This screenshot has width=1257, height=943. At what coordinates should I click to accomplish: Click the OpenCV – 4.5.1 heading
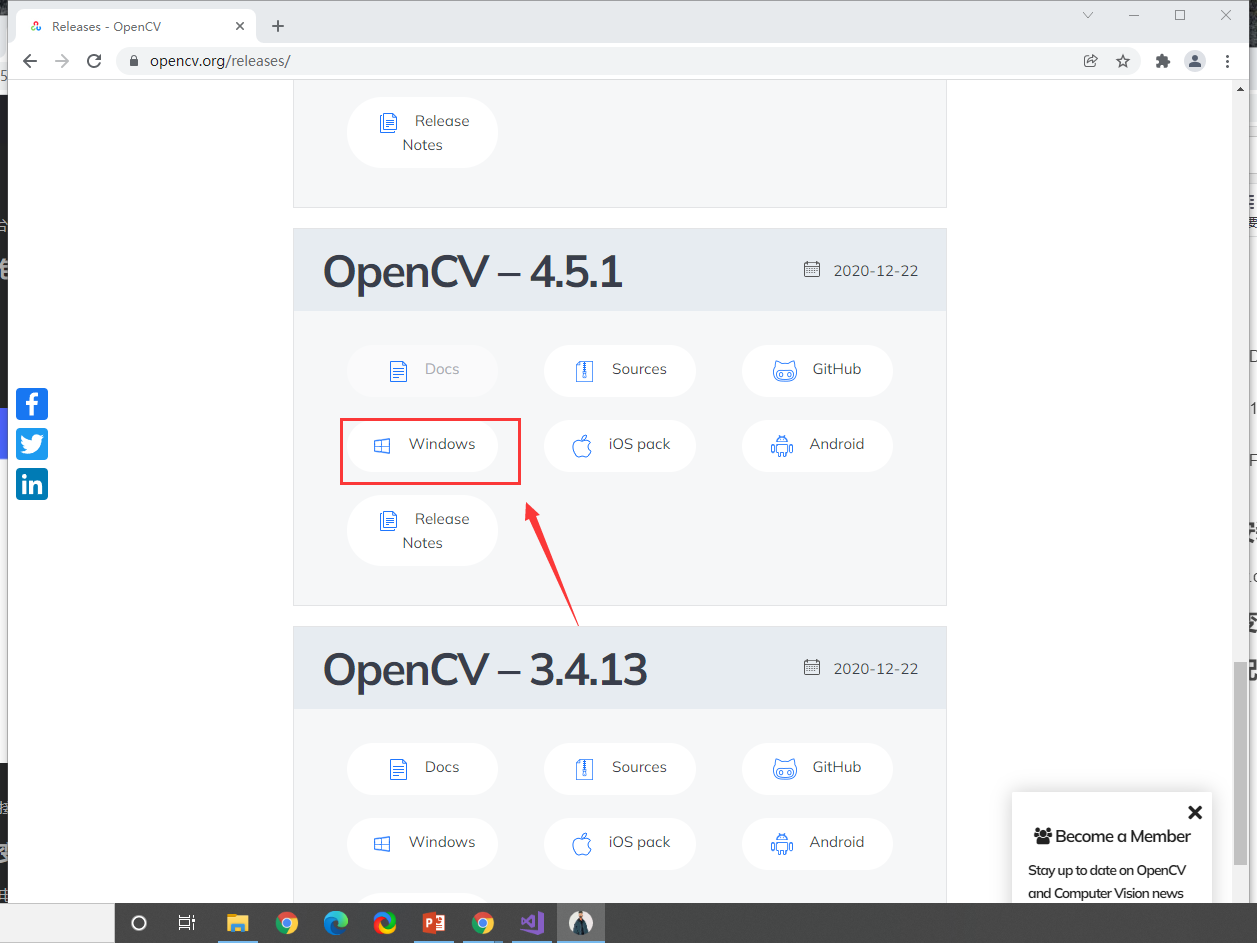point(472,271)
